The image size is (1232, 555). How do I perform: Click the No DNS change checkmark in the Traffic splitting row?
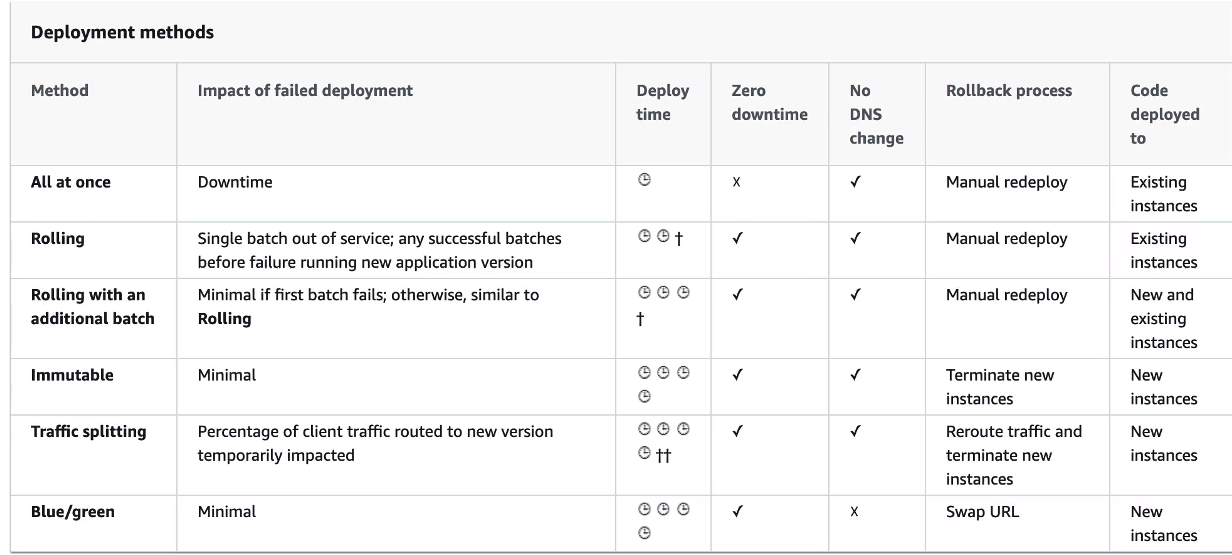click(855, 432)
